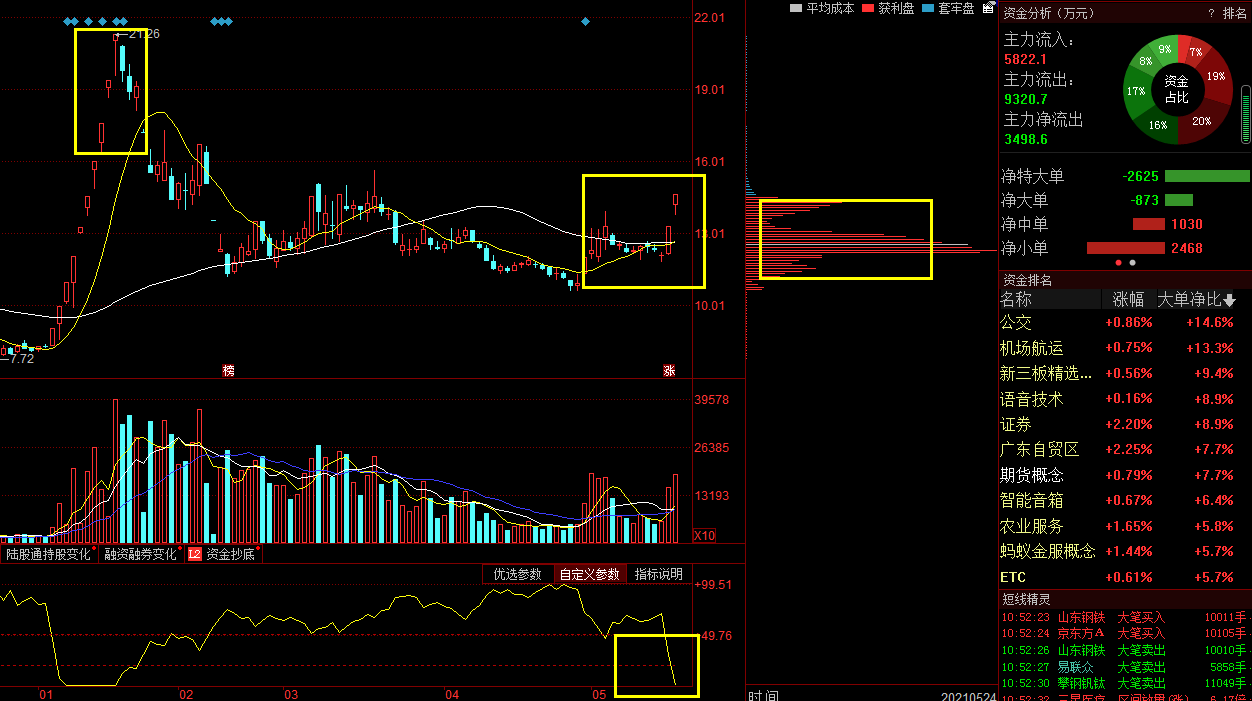Click the 资金占比 donut chart center
The width and height of the screenshot is (1252, 701).
click(1176, 89)
